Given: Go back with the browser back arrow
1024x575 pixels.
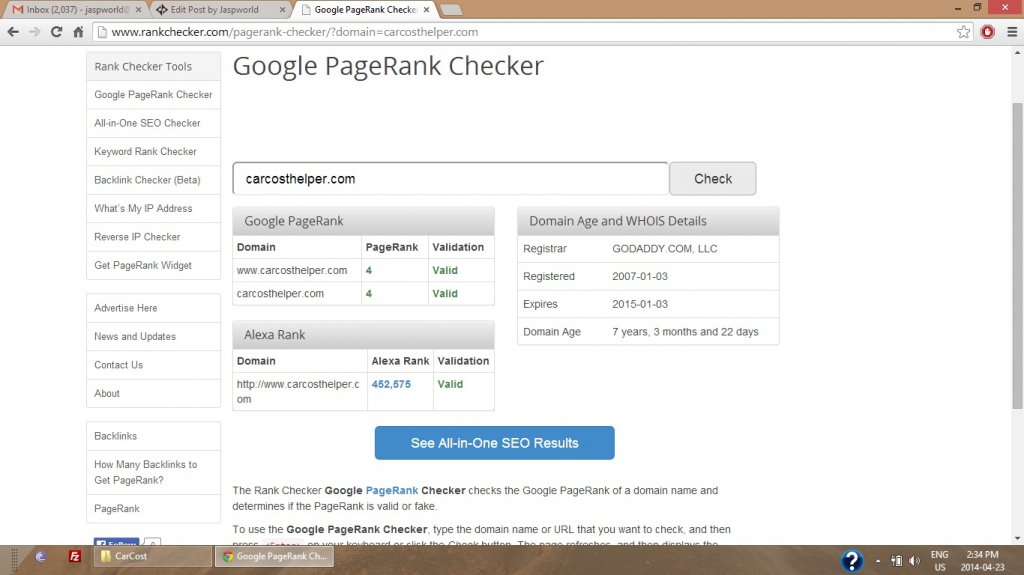Looking at the screenshot, I should click(x=13, y=31).
